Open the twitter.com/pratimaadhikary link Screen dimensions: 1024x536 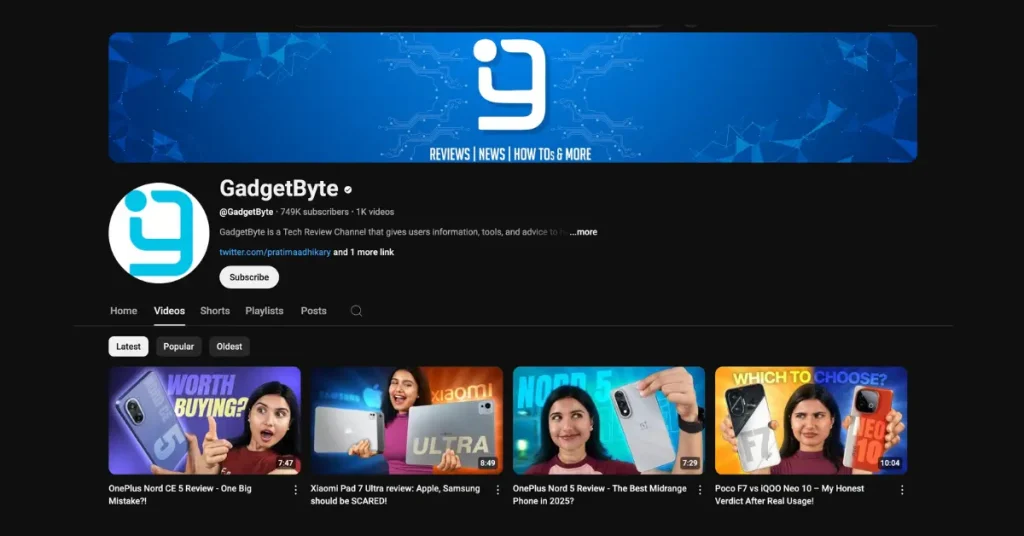[x=275, y=252]
